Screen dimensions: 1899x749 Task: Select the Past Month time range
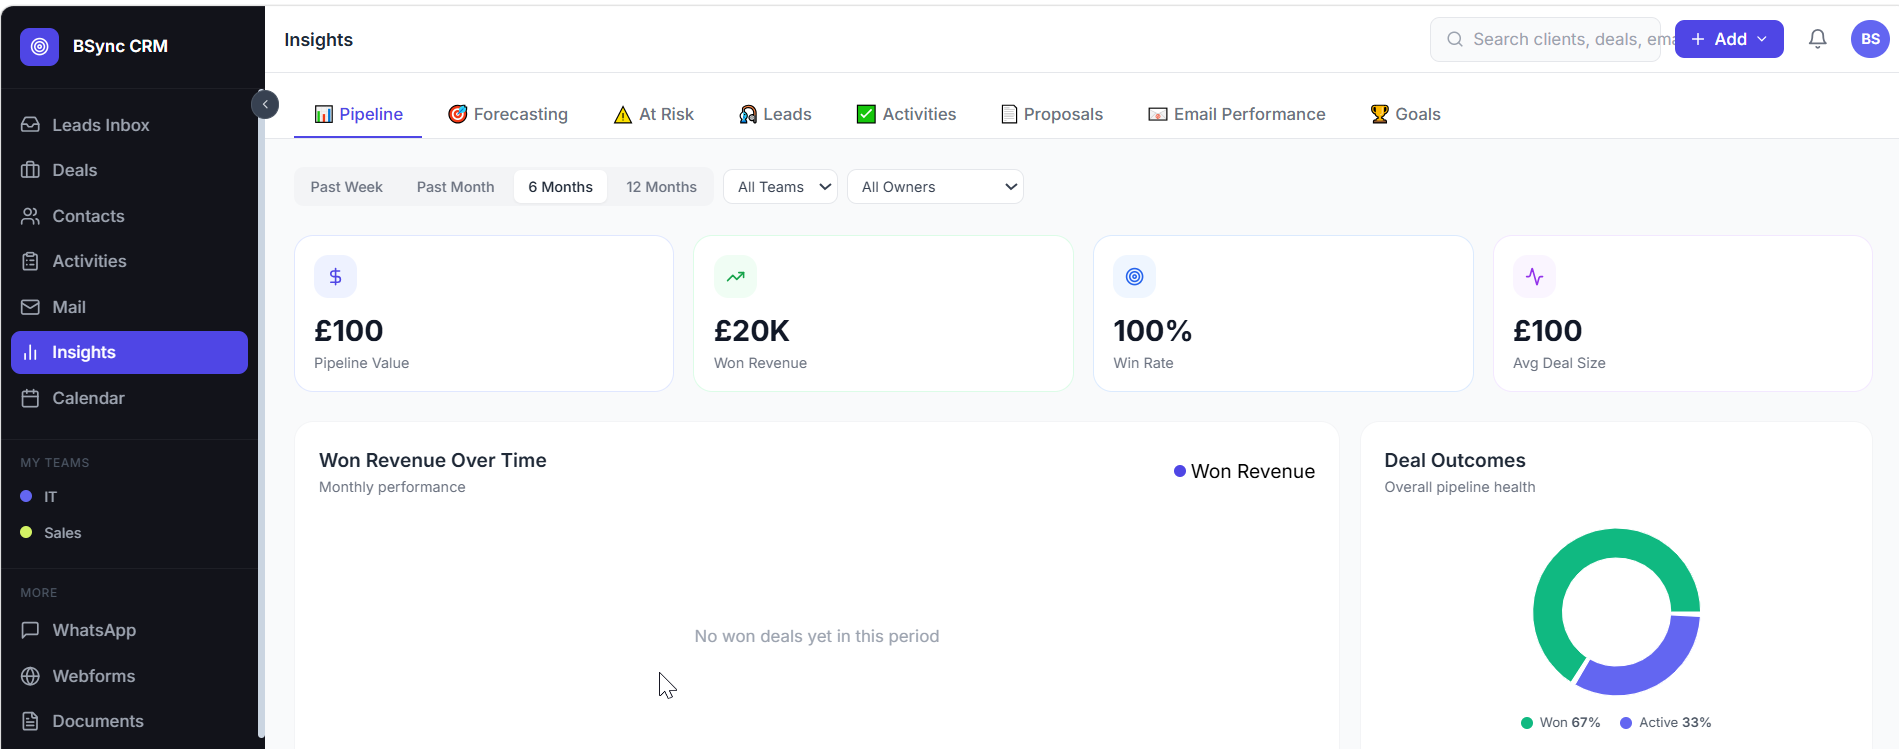pyautogui.click(x=455, y=187)
